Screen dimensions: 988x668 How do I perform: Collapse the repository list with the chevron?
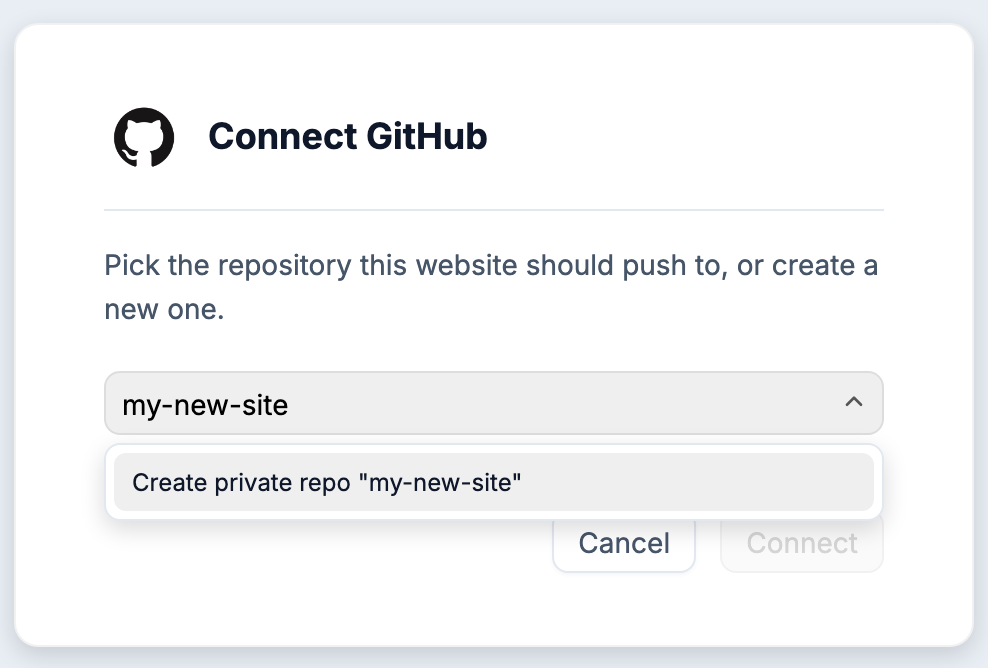point(854,401)
